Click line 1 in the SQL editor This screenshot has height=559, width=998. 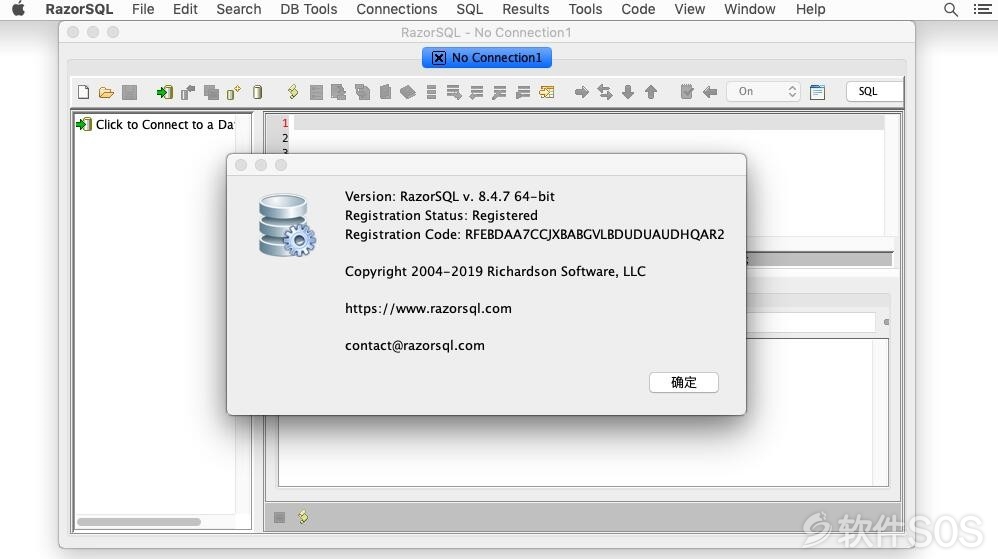point(587,123)
